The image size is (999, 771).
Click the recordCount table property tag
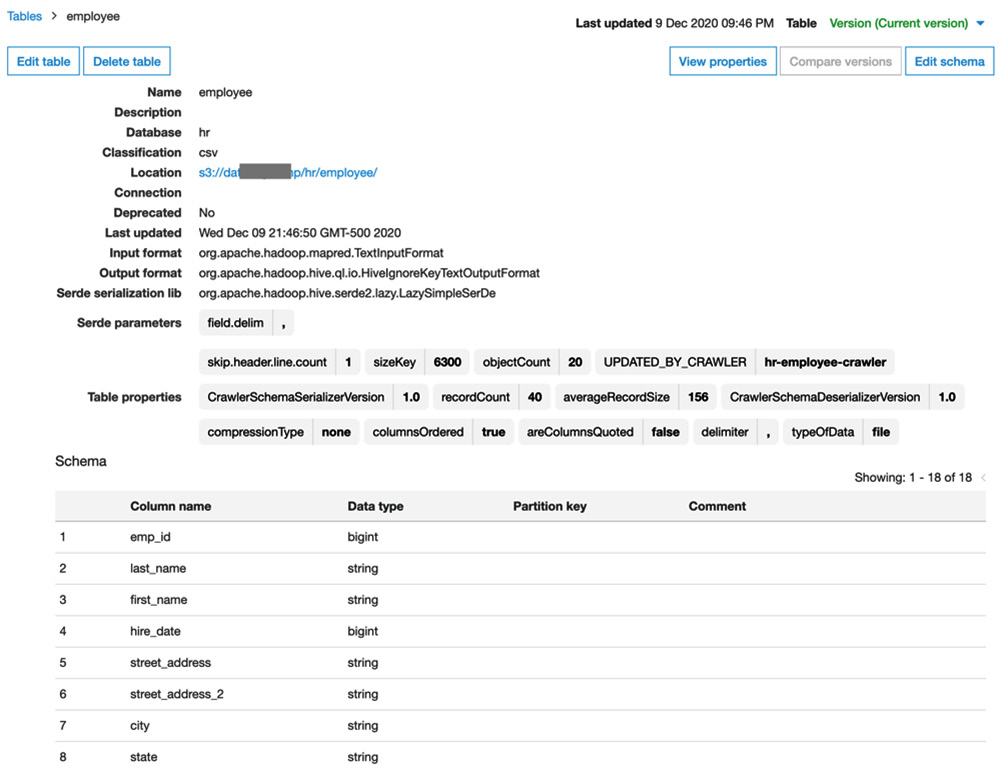tap(475, 396)
